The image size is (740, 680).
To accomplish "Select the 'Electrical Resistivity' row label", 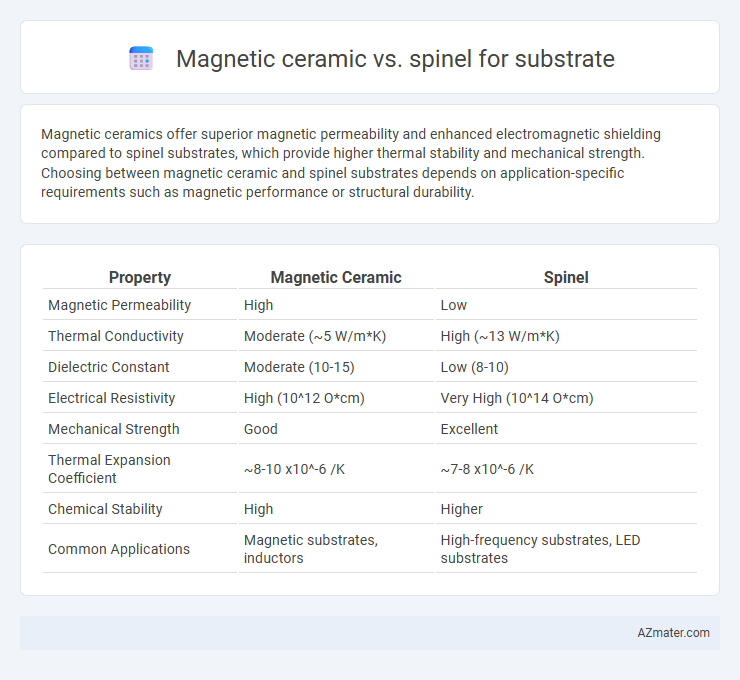I will (111, 398).
